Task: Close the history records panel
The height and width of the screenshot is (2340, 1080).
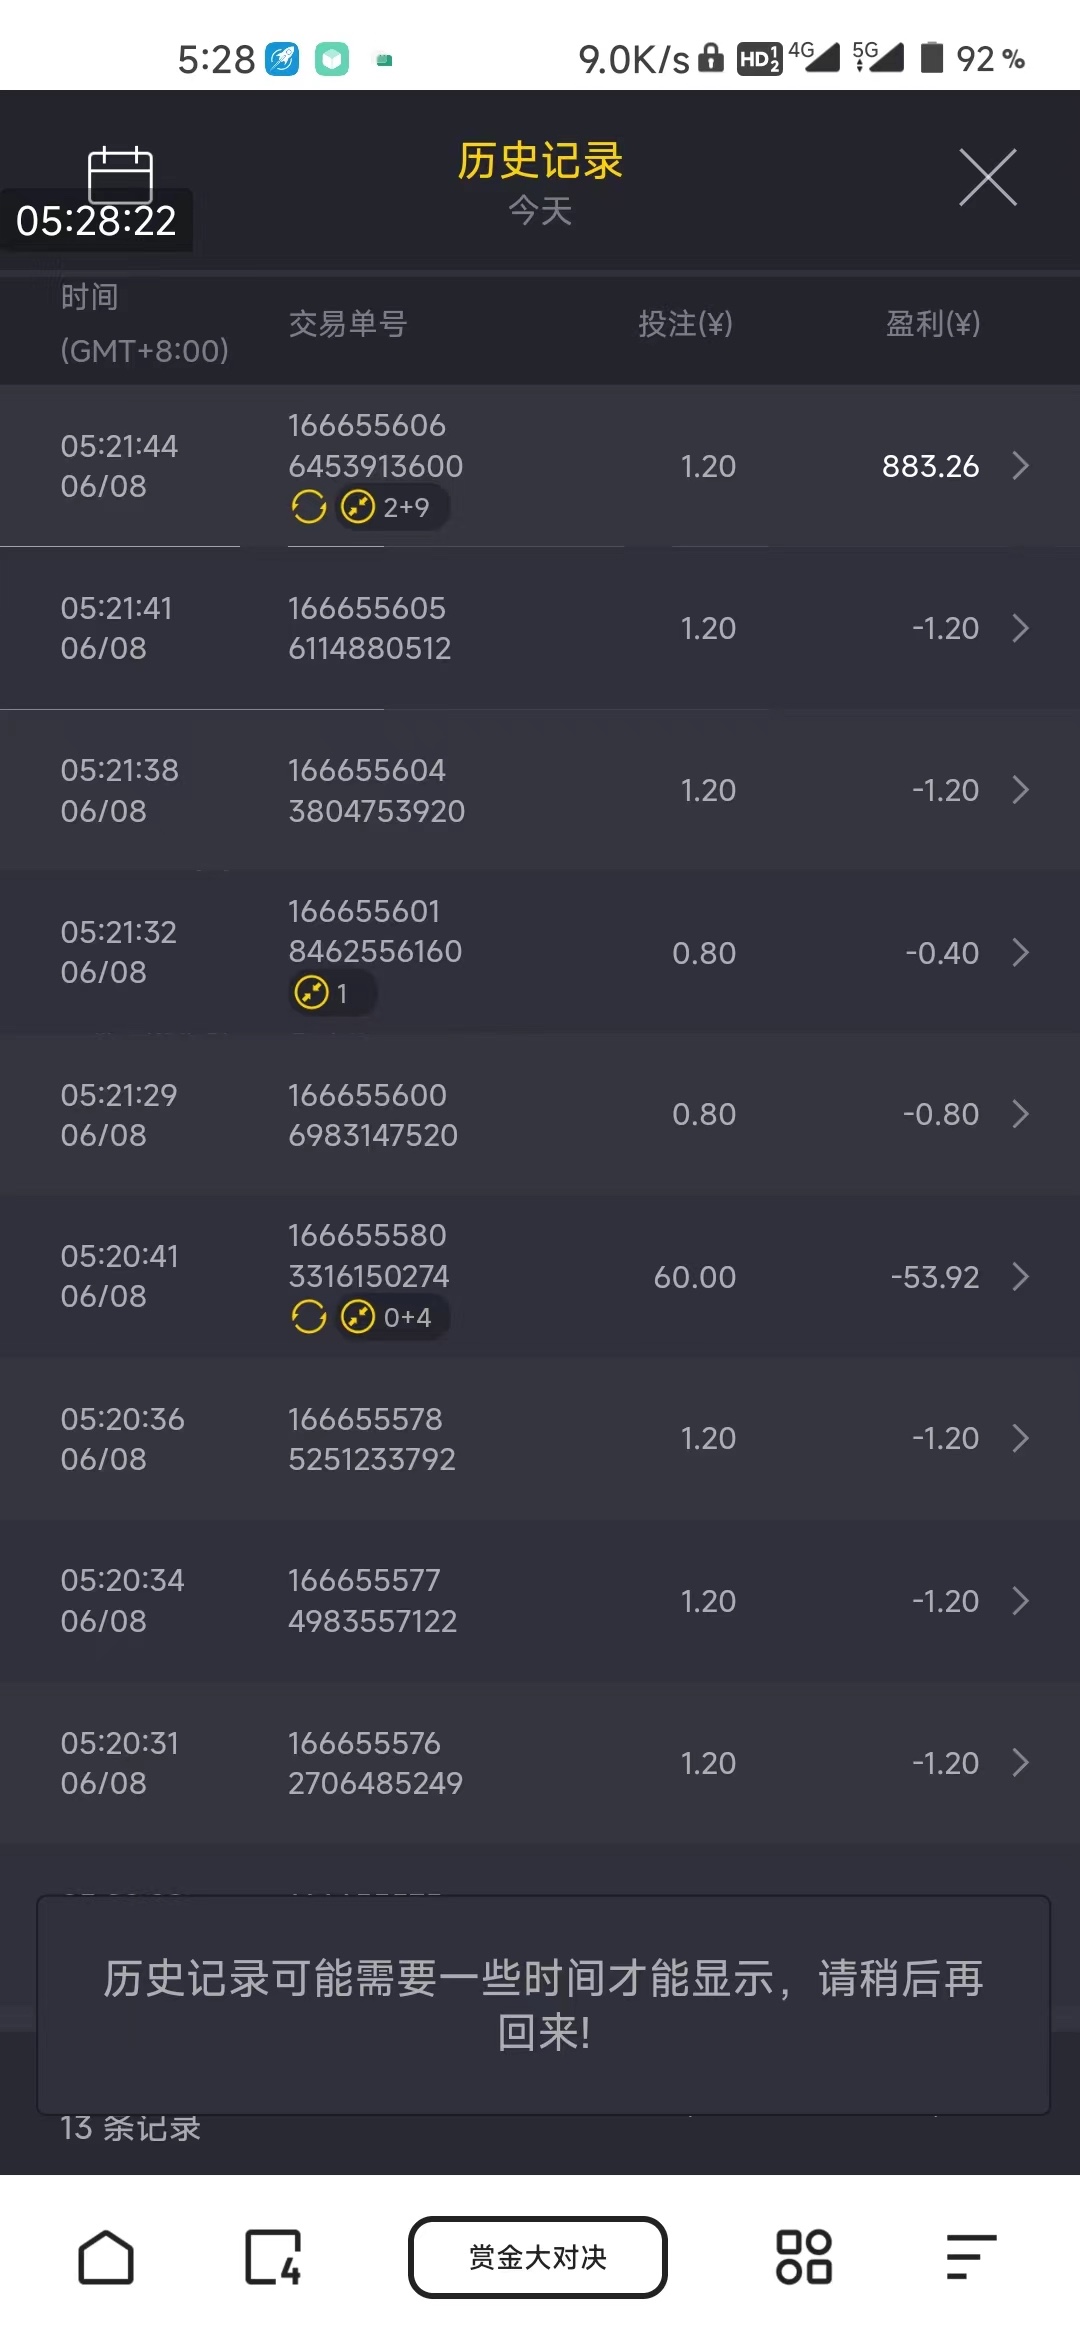Action: pos(987,178)
